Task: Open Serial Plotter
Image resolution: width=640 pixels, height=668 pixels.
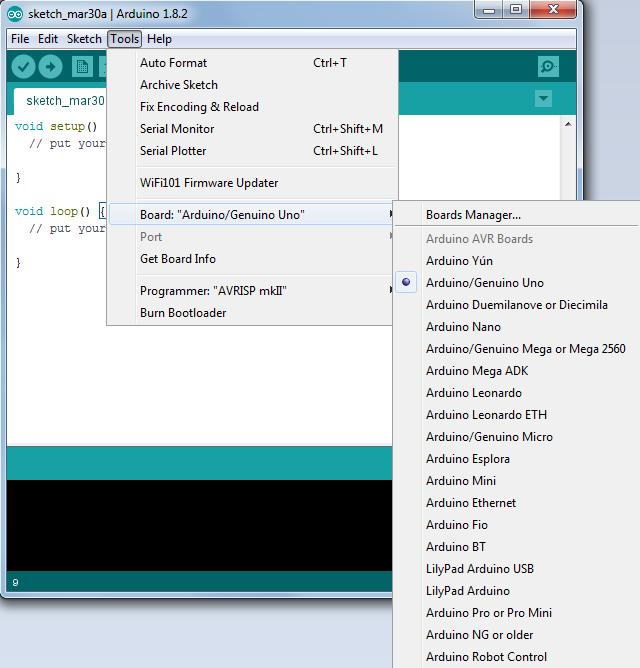Action: tap(252, 151)
